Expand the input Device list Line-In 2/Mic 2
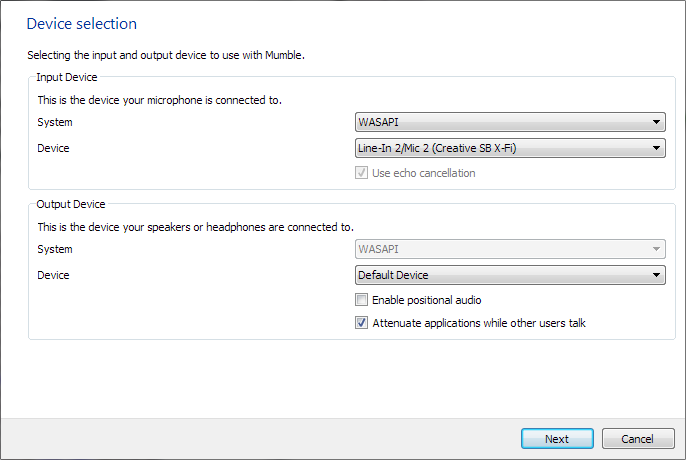Screen dimensions: 686x460 point(510,148)
